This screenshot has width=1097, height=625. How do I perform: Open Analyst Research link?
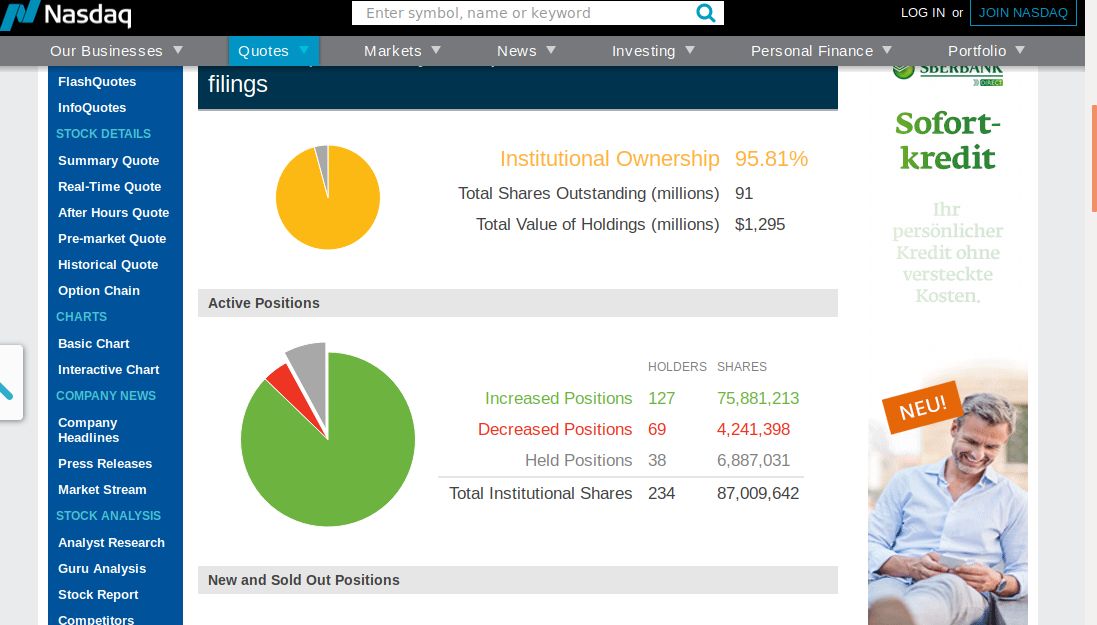(x=111, y=543)
